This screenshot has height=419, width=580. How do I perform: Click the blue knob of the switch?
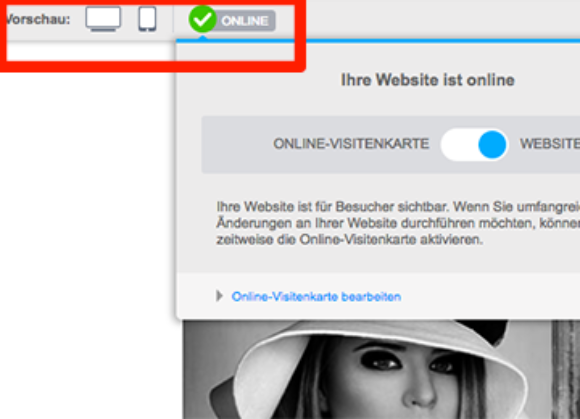[492, 145]
